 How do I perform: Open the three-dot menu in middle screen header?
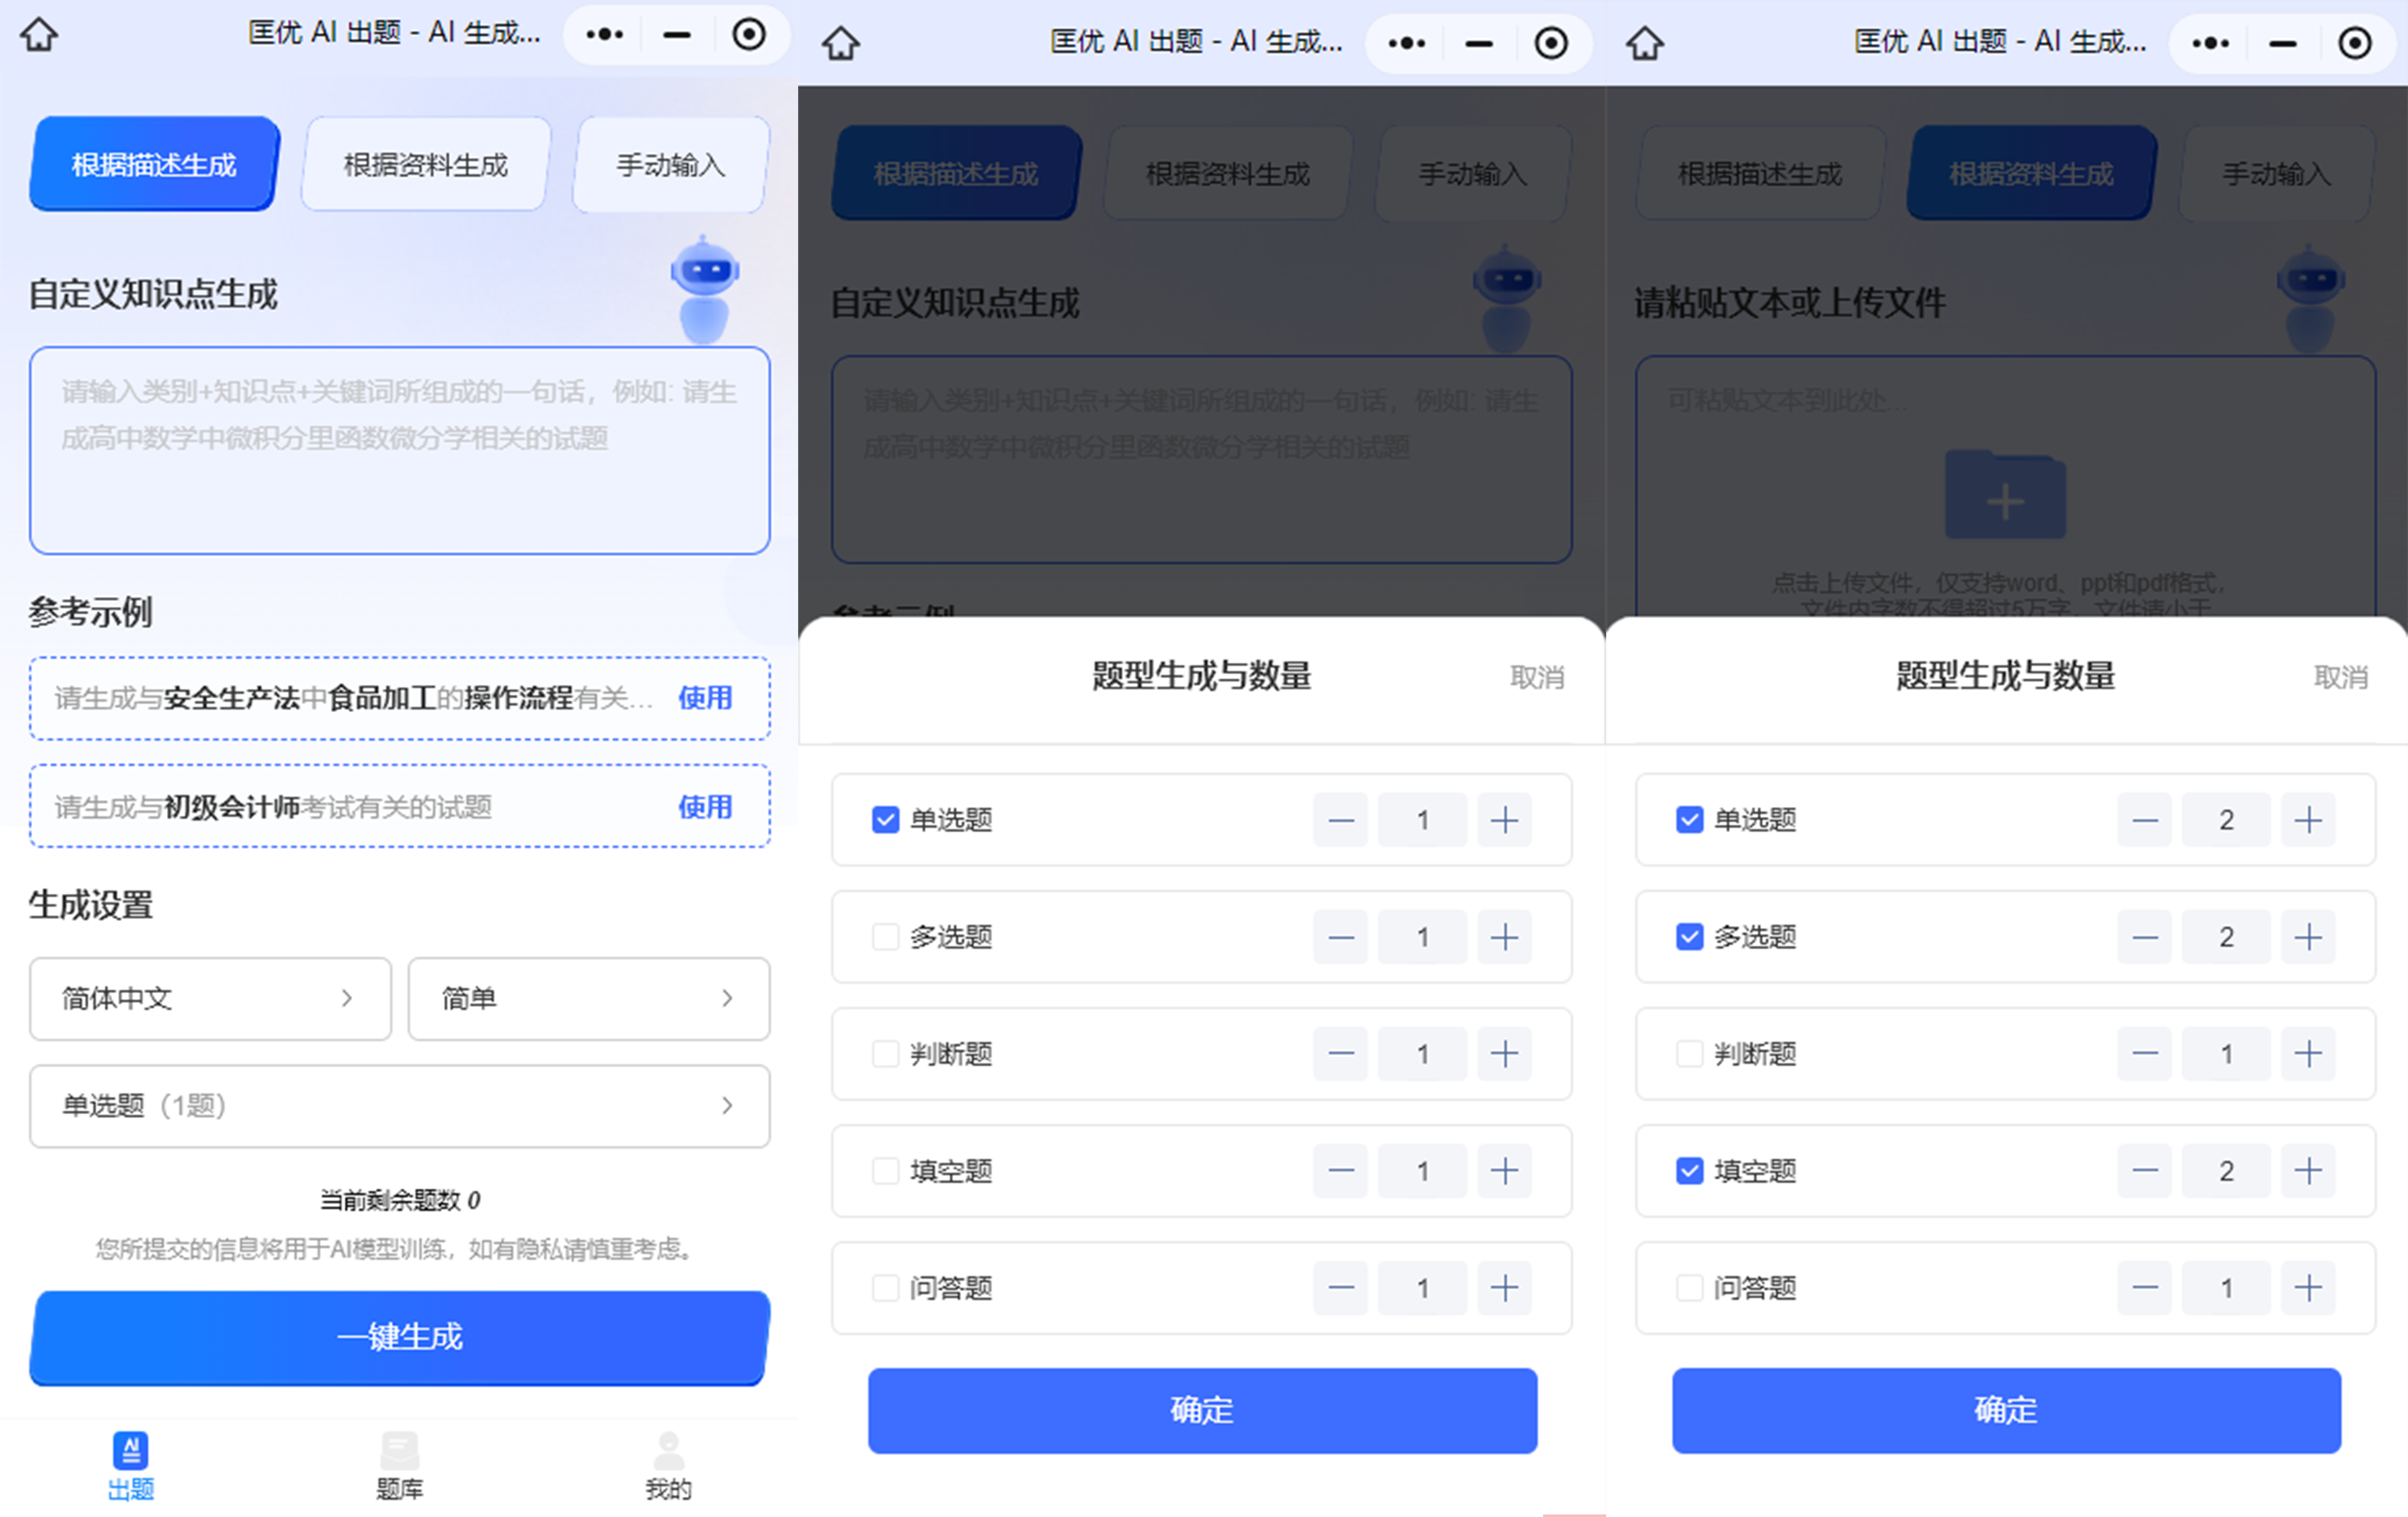[1406, 43]
